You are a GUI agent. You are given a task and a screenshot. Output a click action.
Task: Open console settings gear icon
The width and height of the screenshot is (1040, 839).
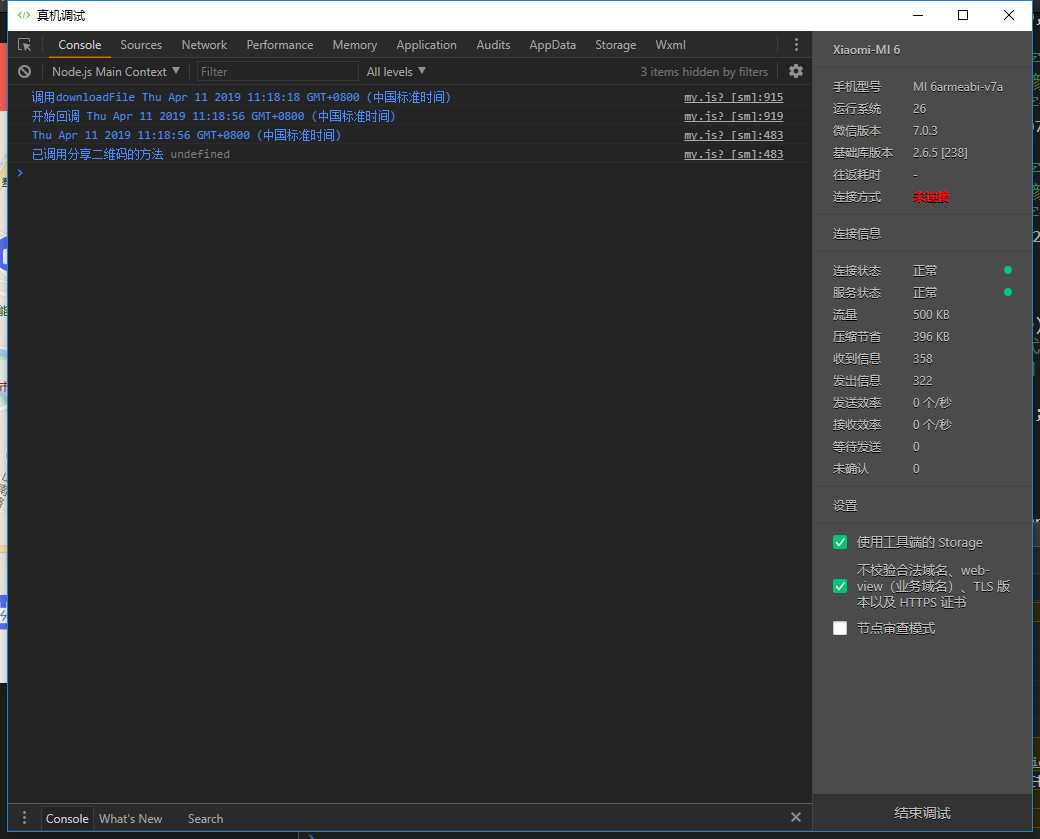point(796,71)
